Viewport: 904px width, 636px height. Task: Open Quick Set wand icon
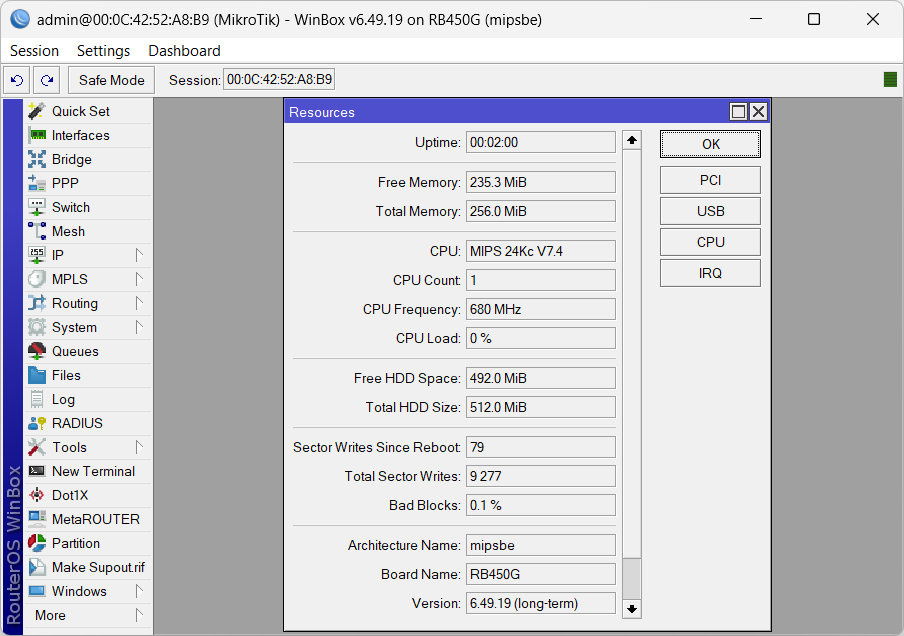pos(37,111)
